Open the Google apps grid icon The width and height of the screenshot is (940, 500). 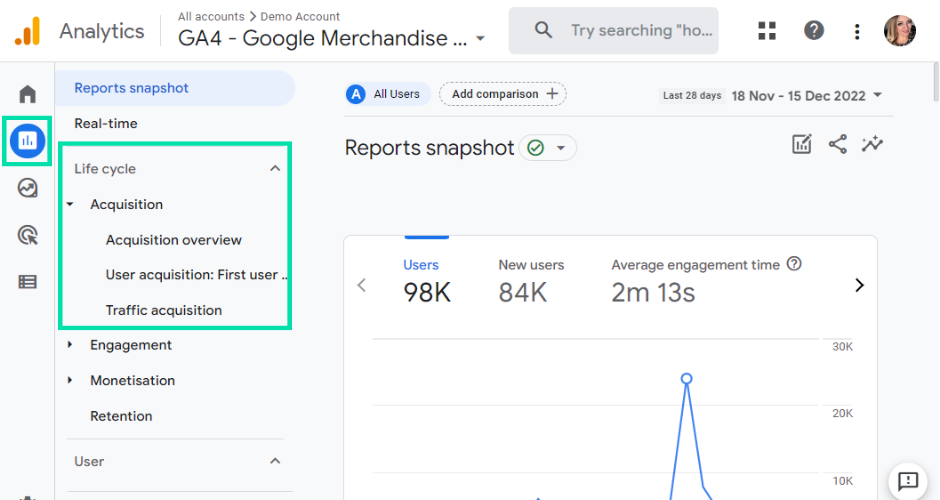click(x=767, y=31)
